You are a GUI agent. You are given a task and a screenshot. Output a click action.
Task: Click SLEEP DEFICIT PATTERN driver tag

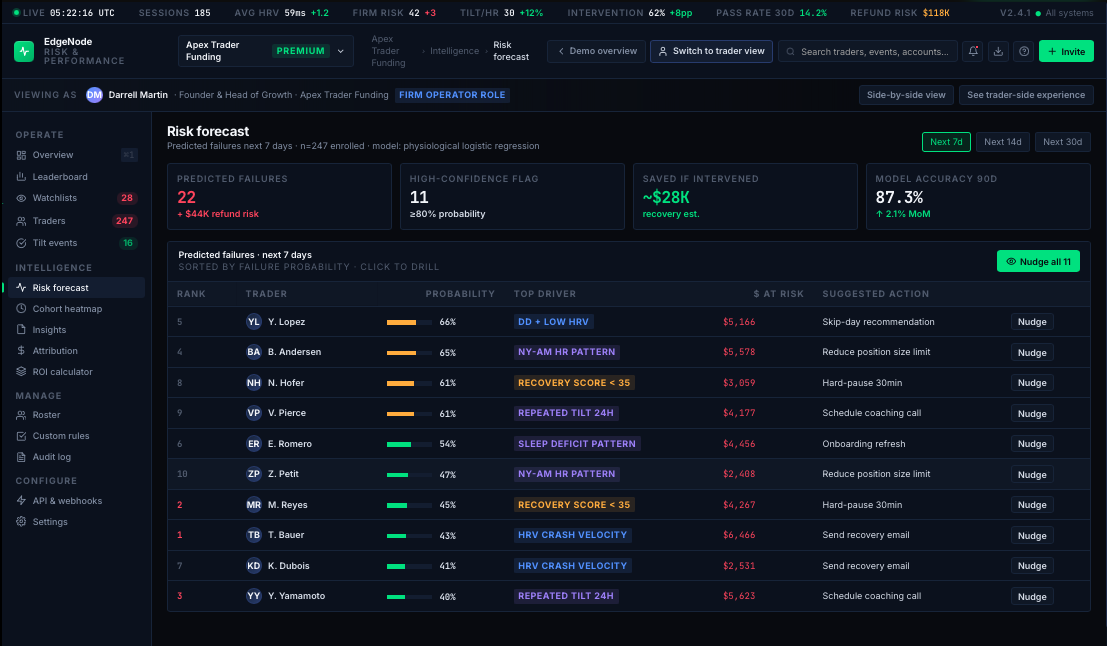577,444
